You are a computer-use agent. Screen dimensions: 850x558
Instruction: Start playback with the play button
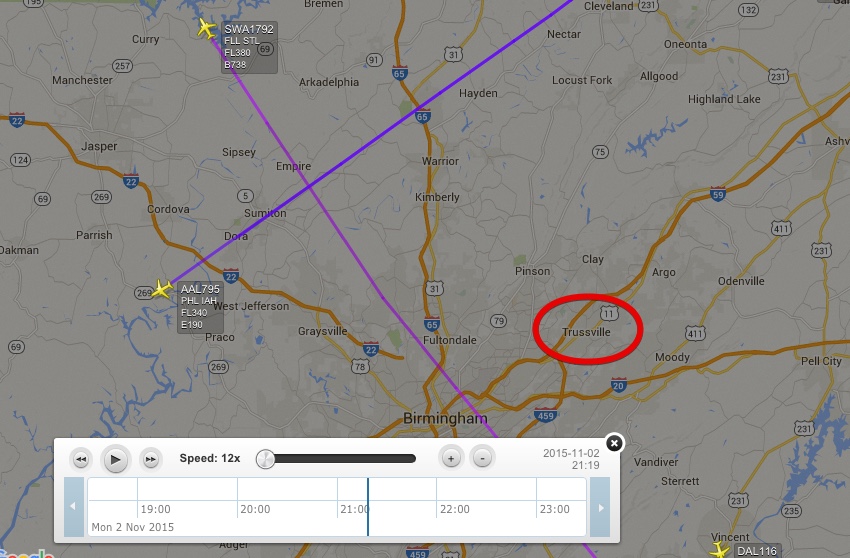pyautogui.click(x=115, y=459)
